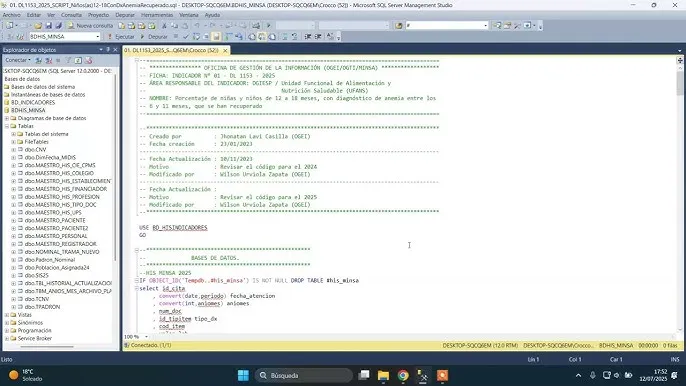Viewport: 686px width, 386px height.
Task: Open the Consulta menu
Action: tap(71, 15)
